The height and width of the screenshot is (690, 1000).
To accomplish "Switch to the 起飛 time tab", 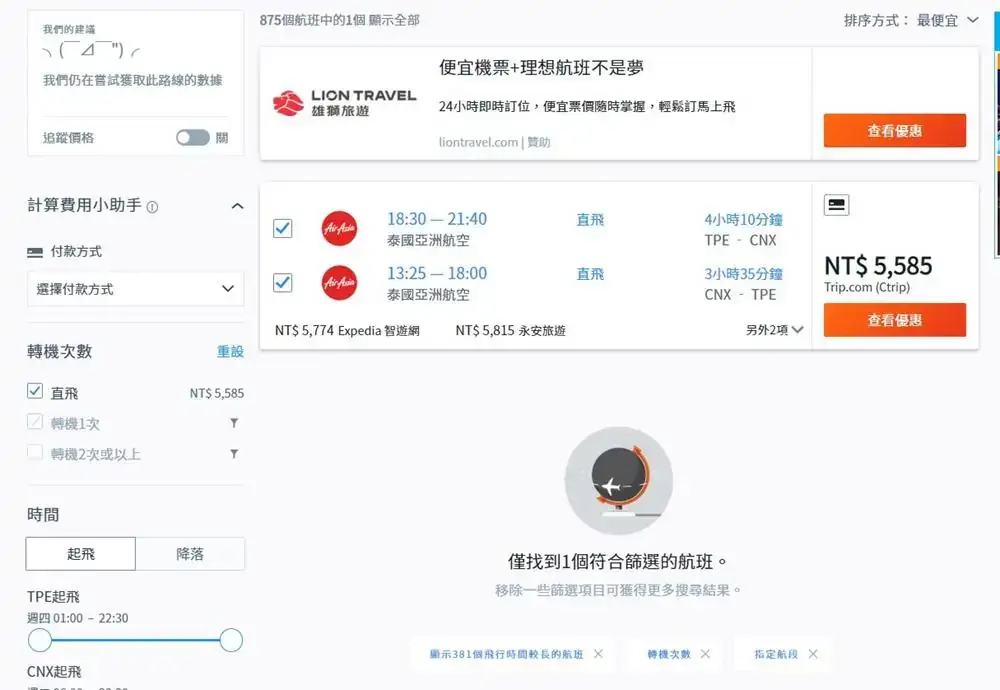I will pos(80,554).
